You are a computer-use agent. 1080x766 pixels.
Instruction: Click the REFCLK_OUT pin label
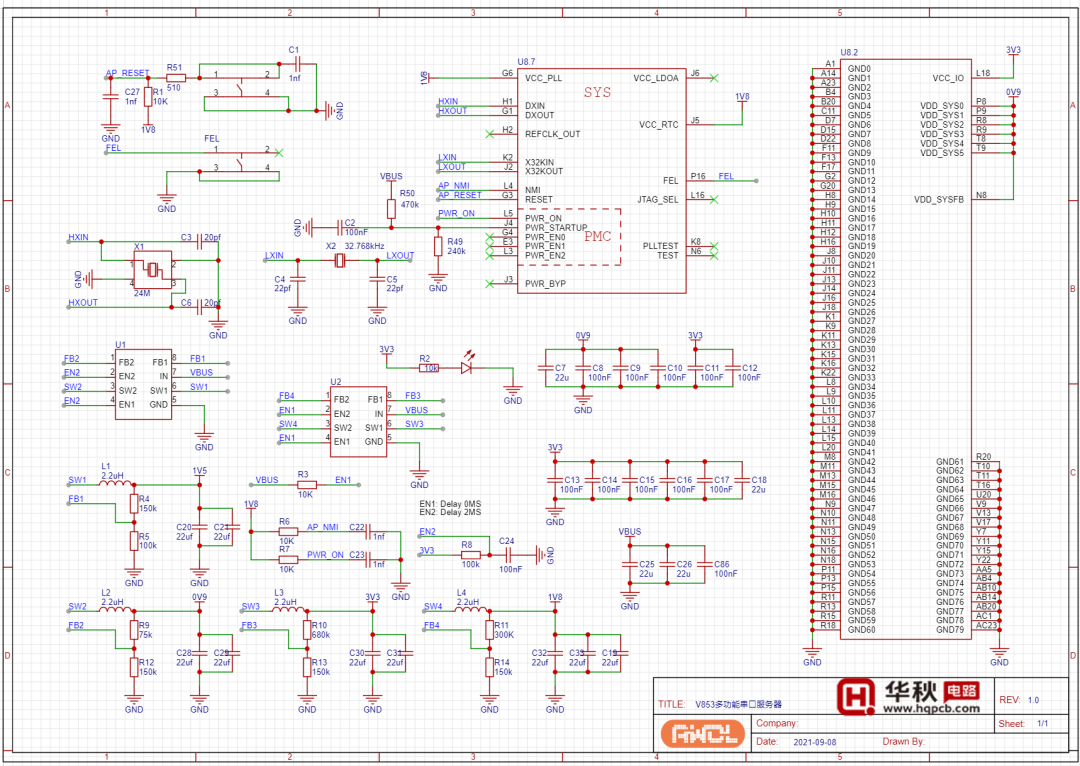[x=552, y=134]
